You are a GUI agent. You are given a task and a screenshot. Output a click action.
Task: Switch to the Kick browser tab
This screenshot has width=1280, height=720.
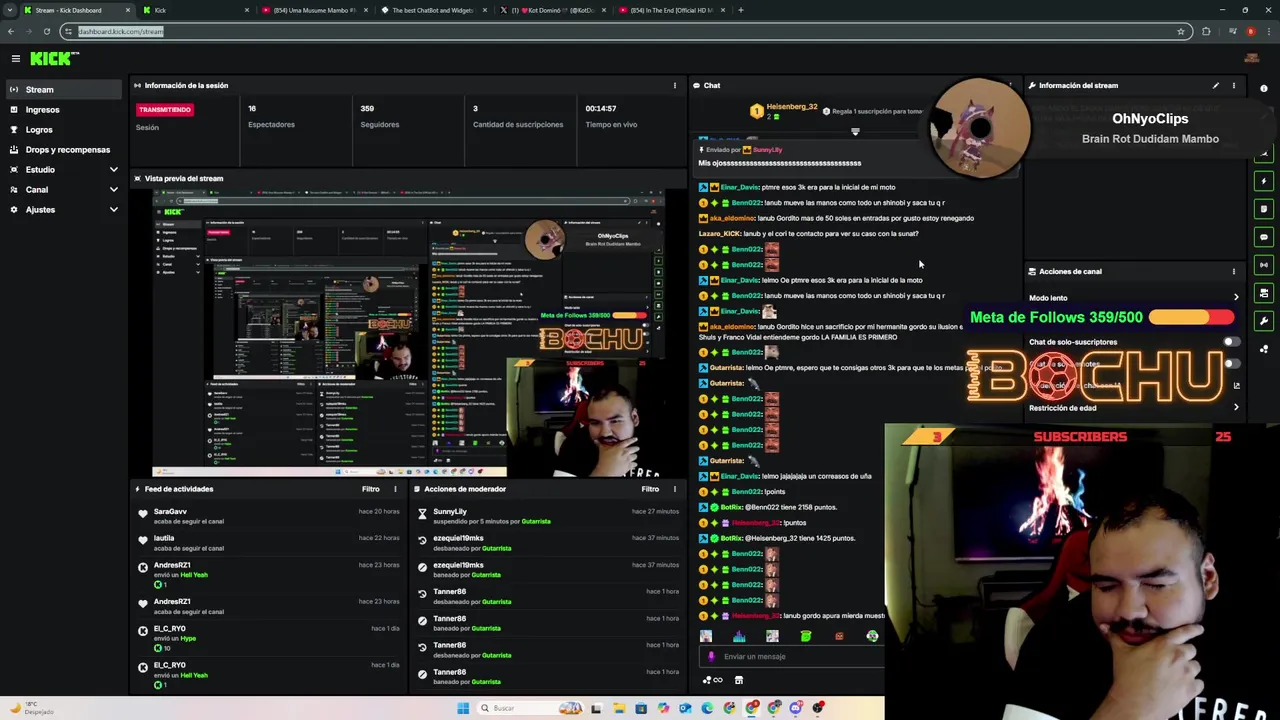tap(195, 10)
